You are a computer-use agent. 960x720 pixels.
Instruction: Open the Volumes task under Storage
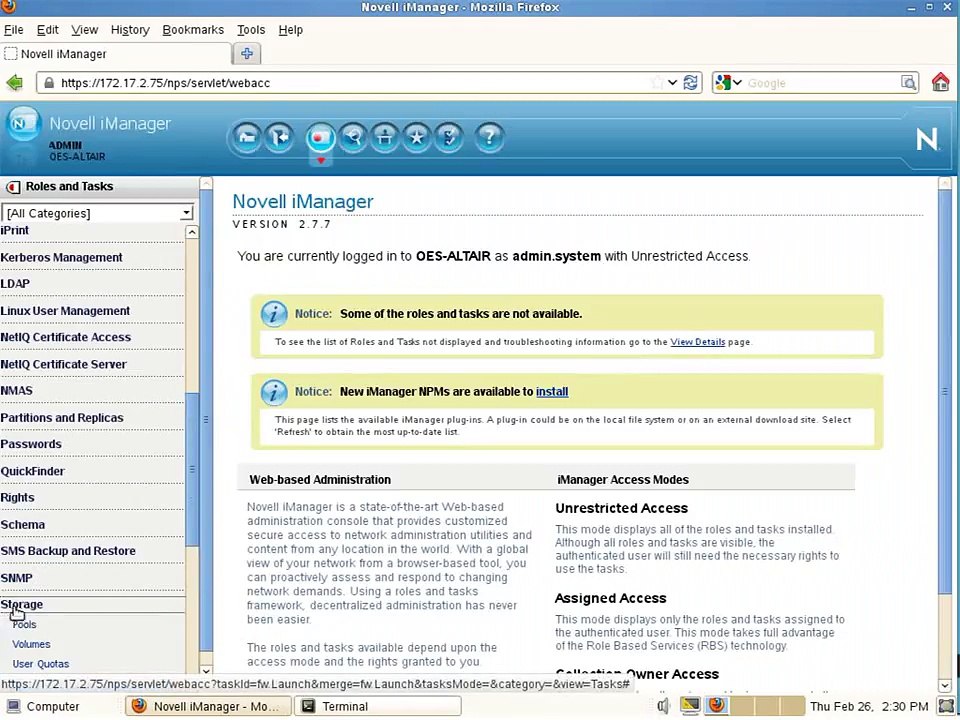click(x=31, y=644)
